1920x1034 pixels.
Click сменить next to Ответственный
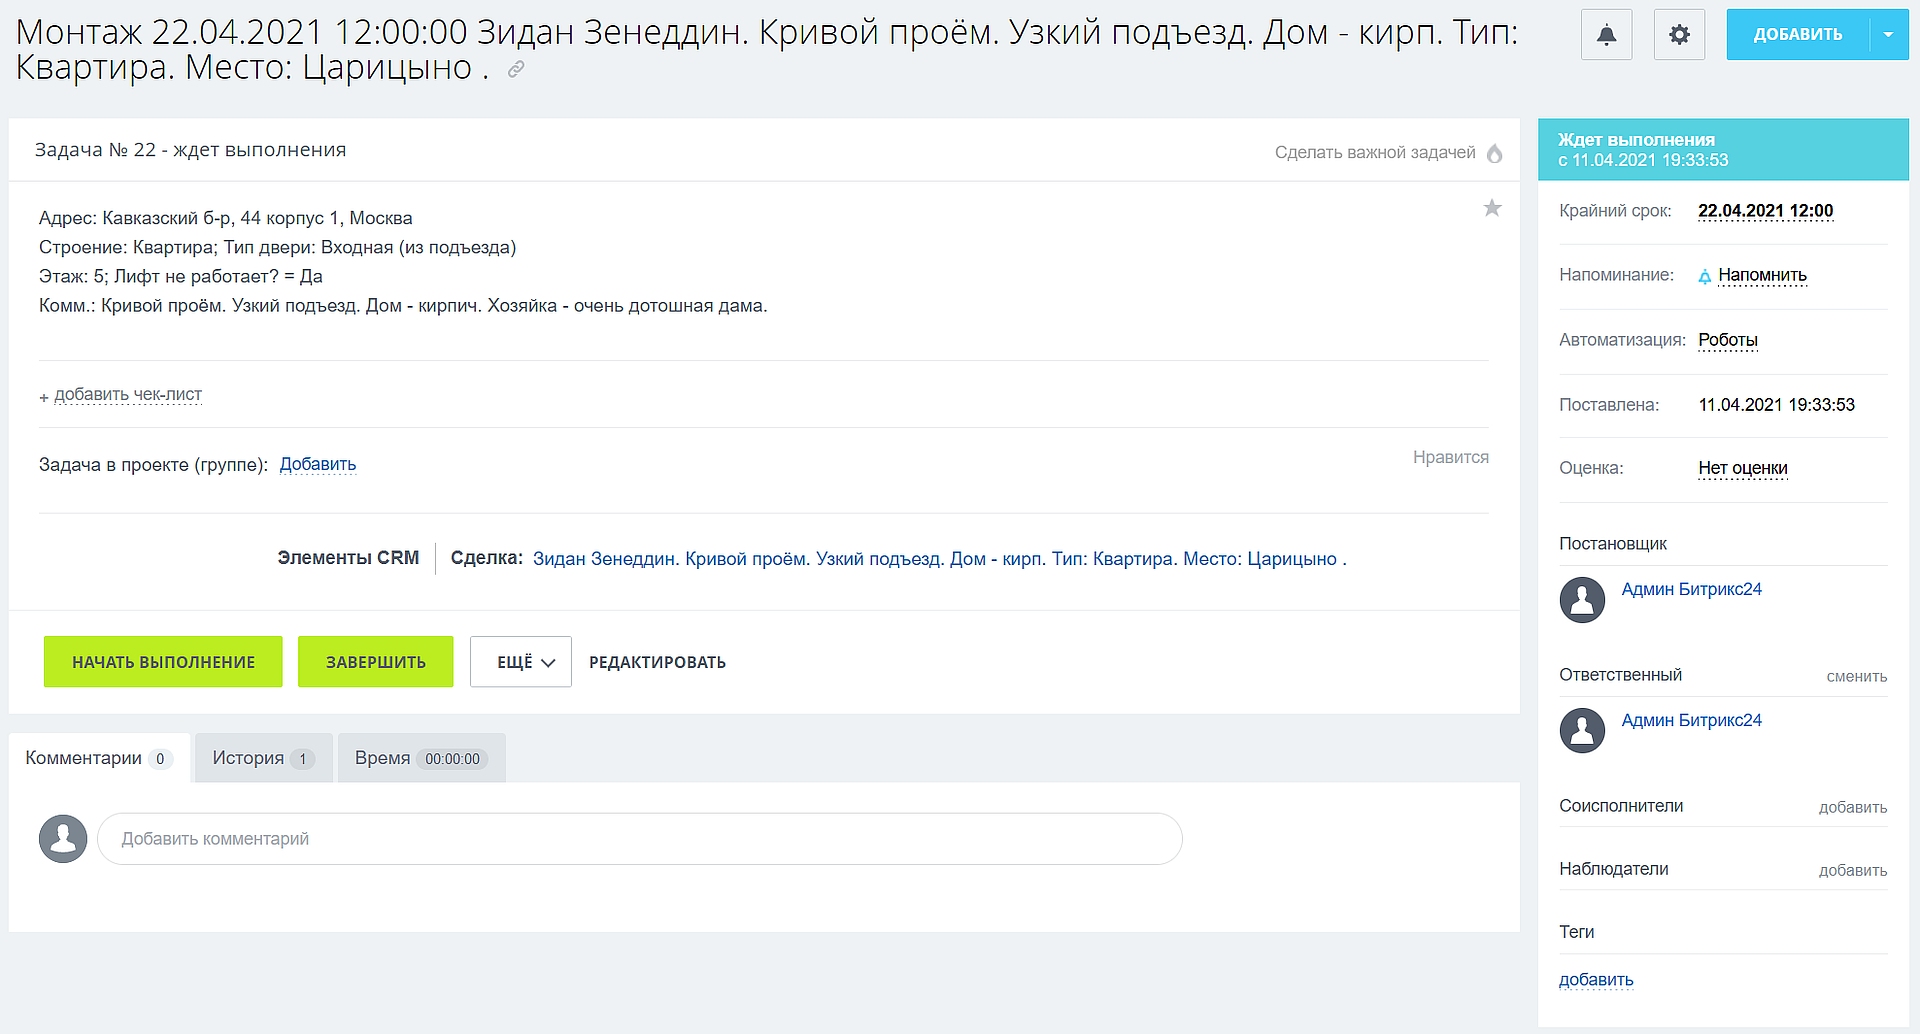point(1856,677)
